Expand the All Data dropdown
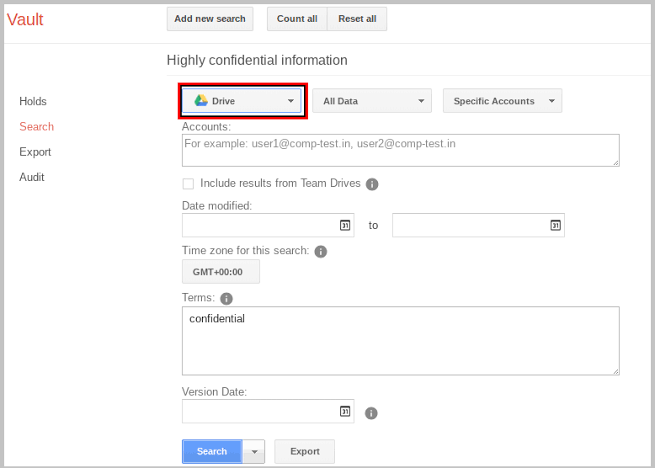The height and width of the screenshot is (468, 655). [x=371, y=101]
